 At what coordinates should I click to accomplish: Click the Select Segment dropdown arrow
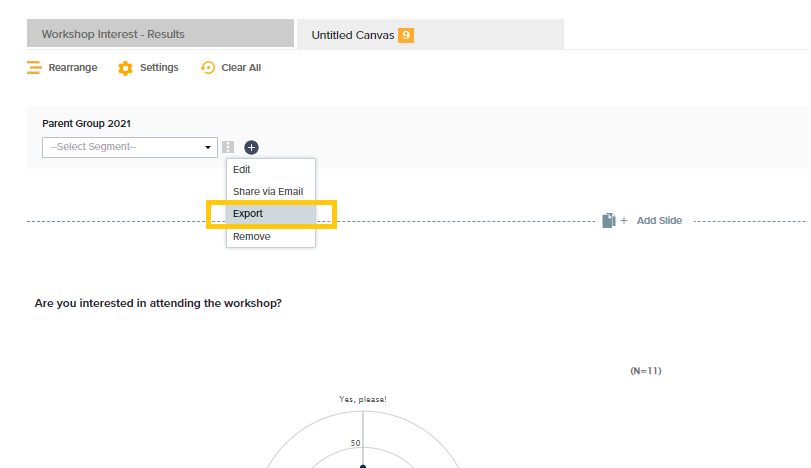[208, 147]
